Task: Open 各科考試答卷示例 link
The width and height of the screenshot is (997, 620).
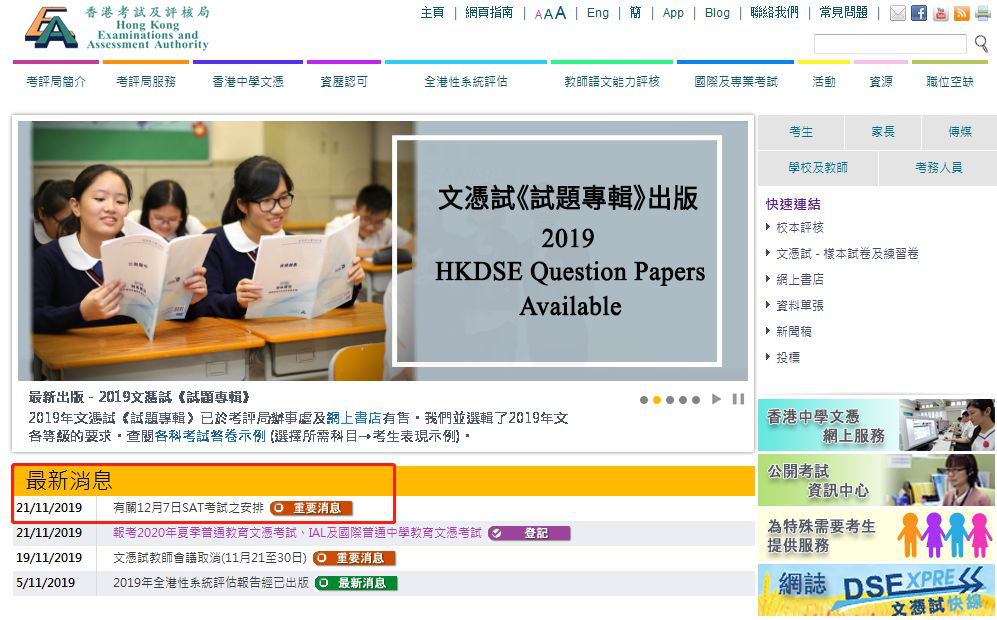Action: pos(210,436)
